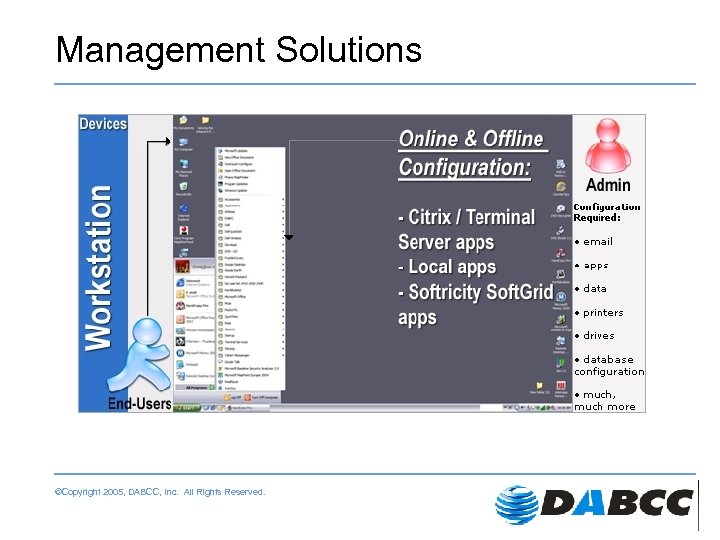Select Microsoft Baseline Security Analyzer entry

(x=251, y=368)
